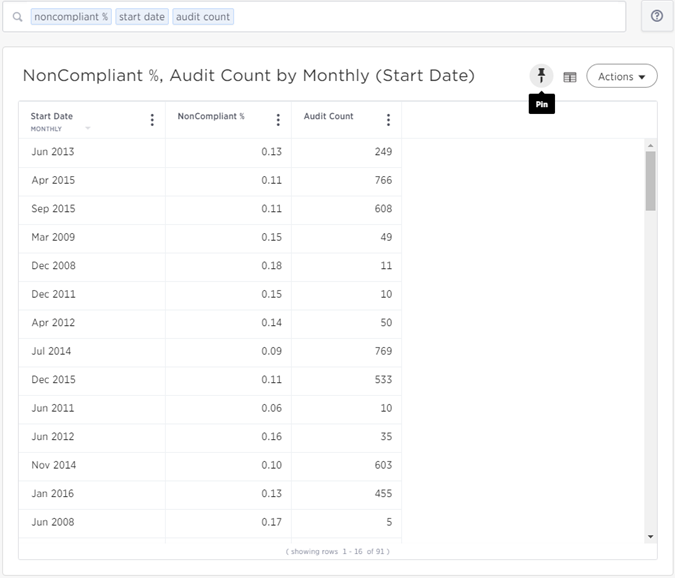Screen dimensions: 675x578
Task: Click NonCompliant value 0.18
Action: click(271, 265)
